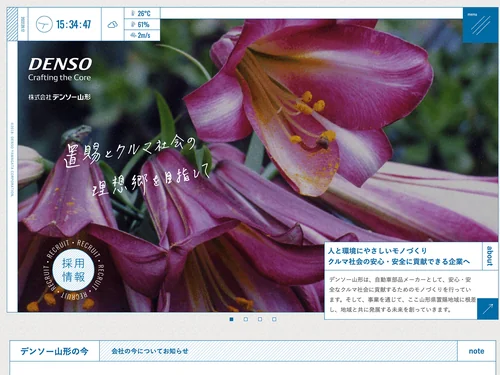Image resolution: width=500 pixels, height=375 pixels.
Task: Click the thermometer icon next to 26°C
Action: point(133,13)
